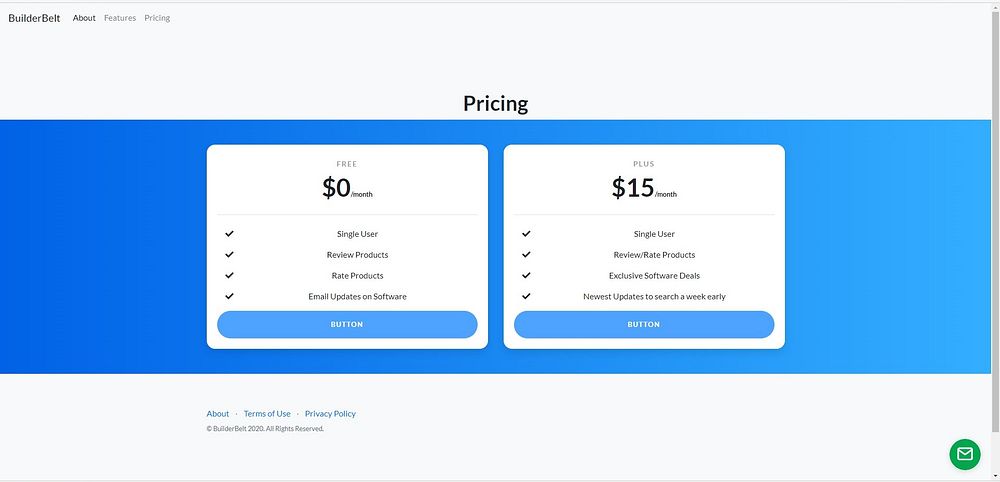Screen dimensions: 1000x482
Task: Click the $0 per month price
Action: tap(346, 188)
